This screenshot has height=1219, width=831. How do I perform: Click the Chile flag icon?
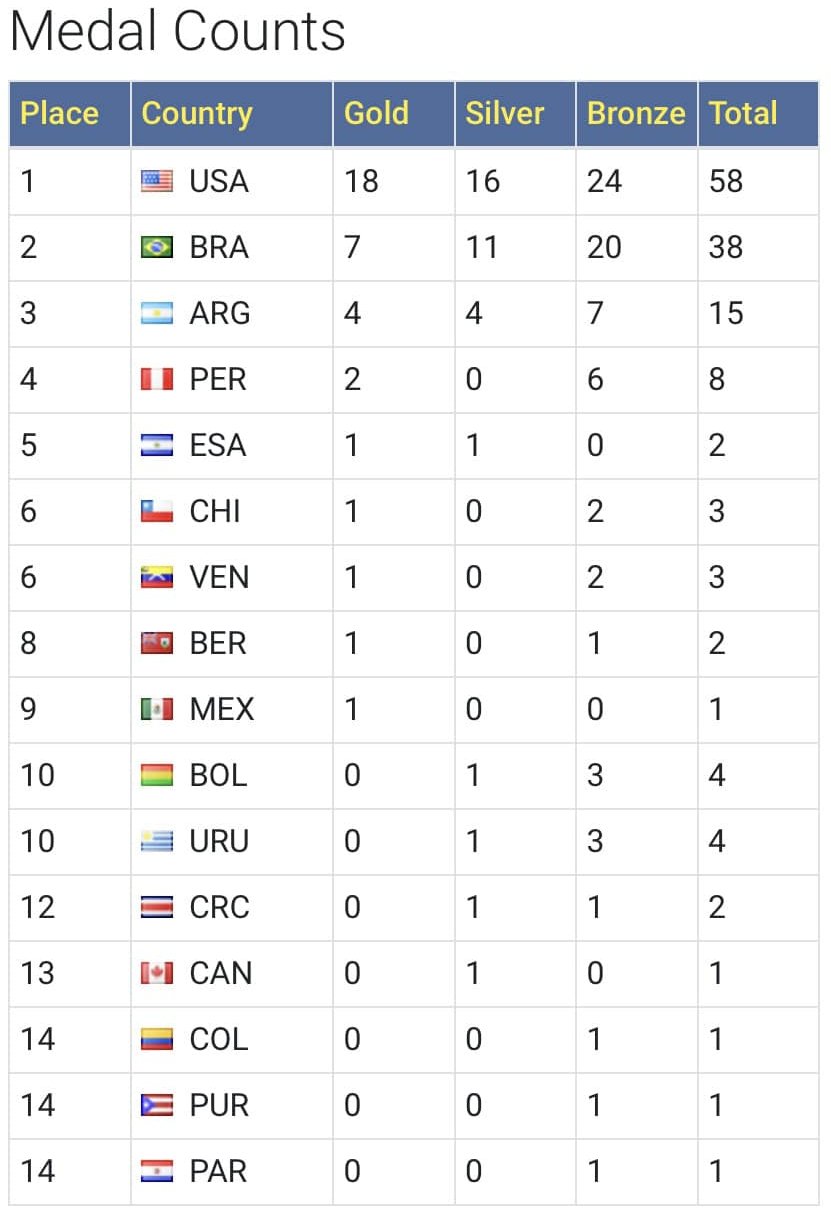tap(157, 511)
